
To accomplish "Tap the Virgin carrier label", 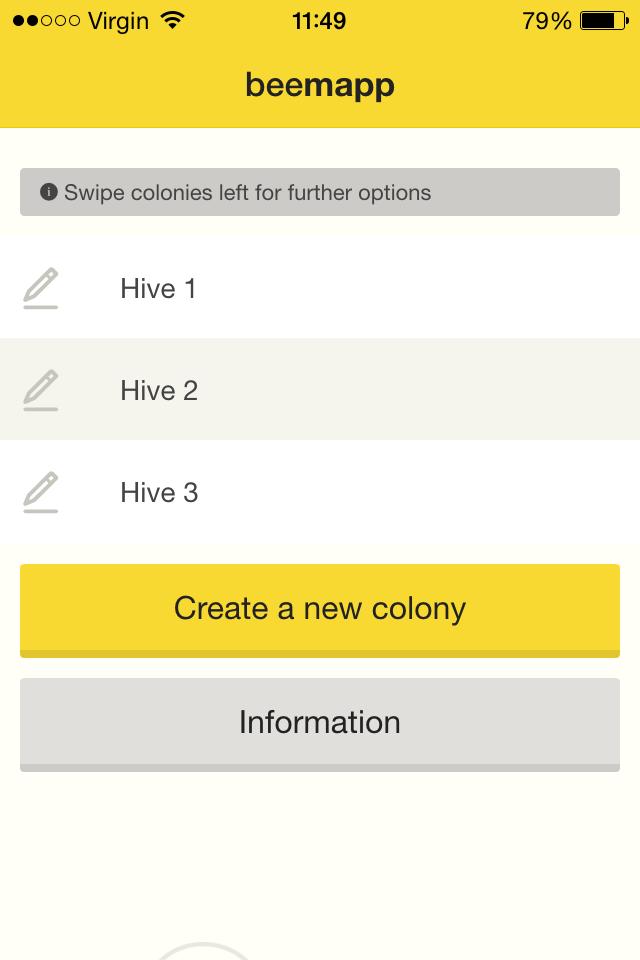I will pyautogui.click(x=118, y=20).
